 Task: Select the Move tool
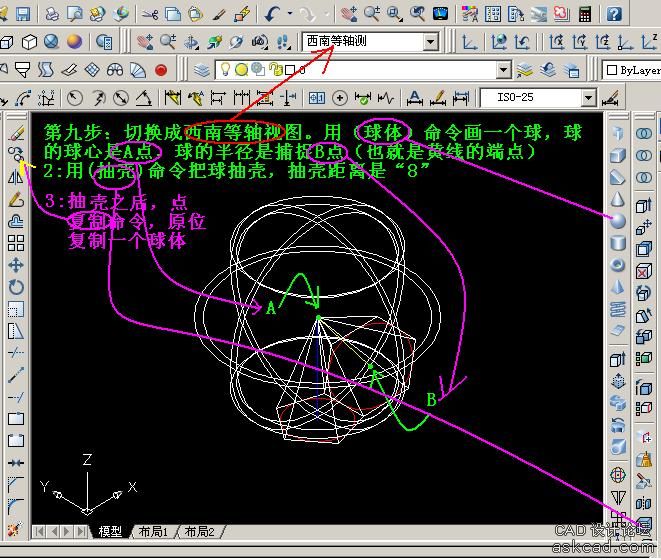click(16, 265)
